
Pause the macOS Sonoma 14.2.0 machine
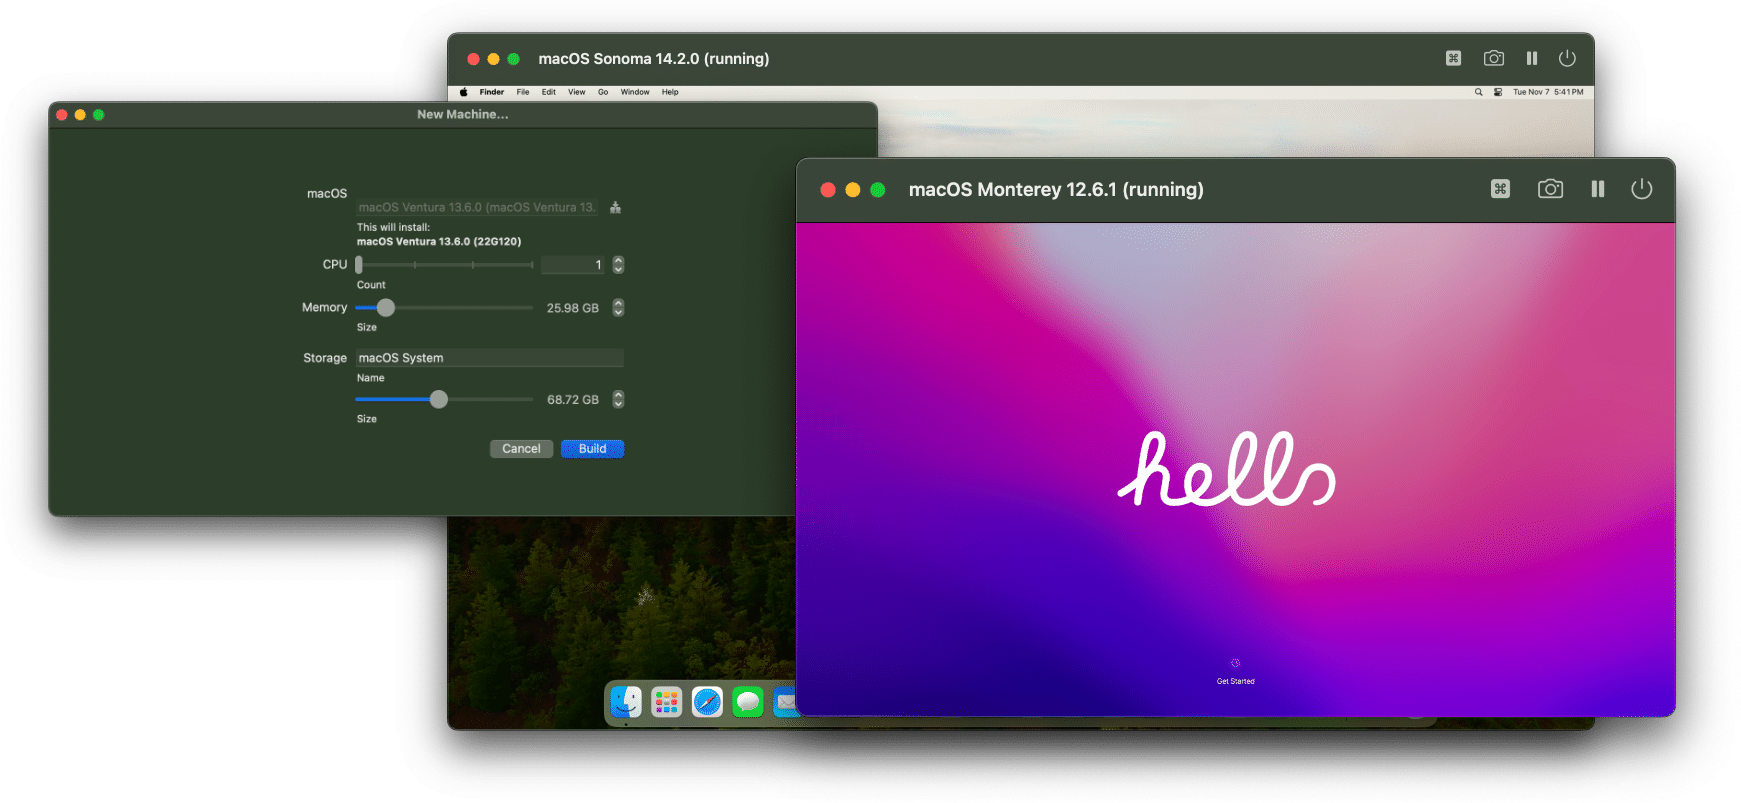click(1532, 58)
